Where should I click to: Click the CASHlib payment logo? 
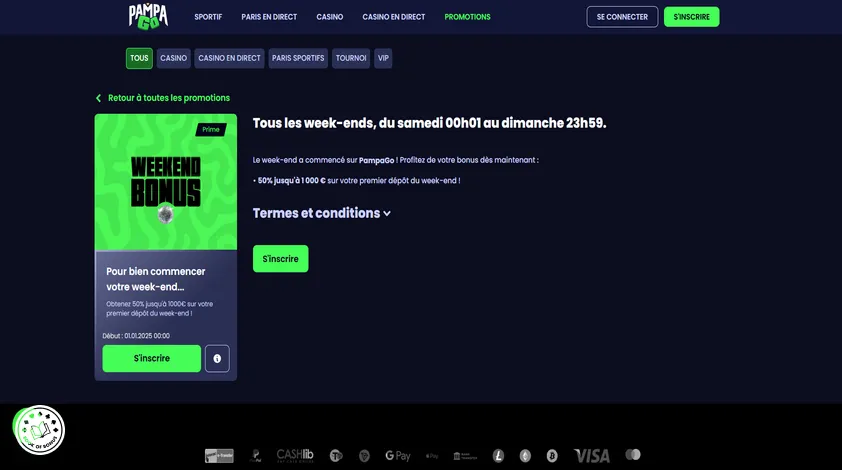(x=295, y=455)
